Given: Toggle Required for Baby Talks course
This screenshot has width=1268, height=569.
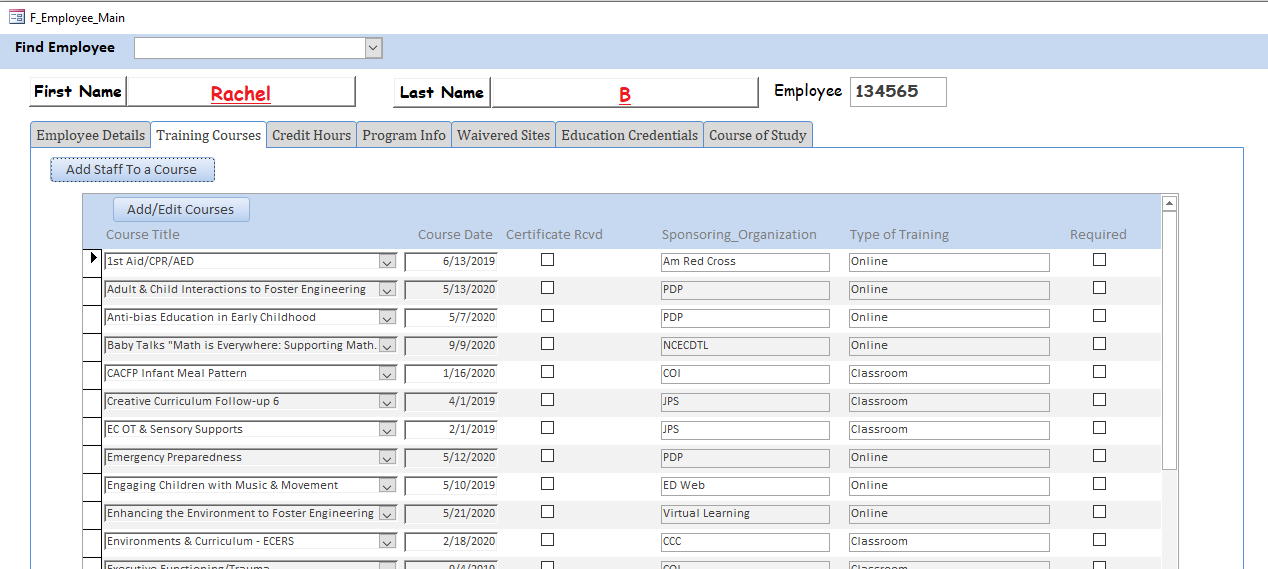Looking at the screenshot, I should coord(1099,343).
